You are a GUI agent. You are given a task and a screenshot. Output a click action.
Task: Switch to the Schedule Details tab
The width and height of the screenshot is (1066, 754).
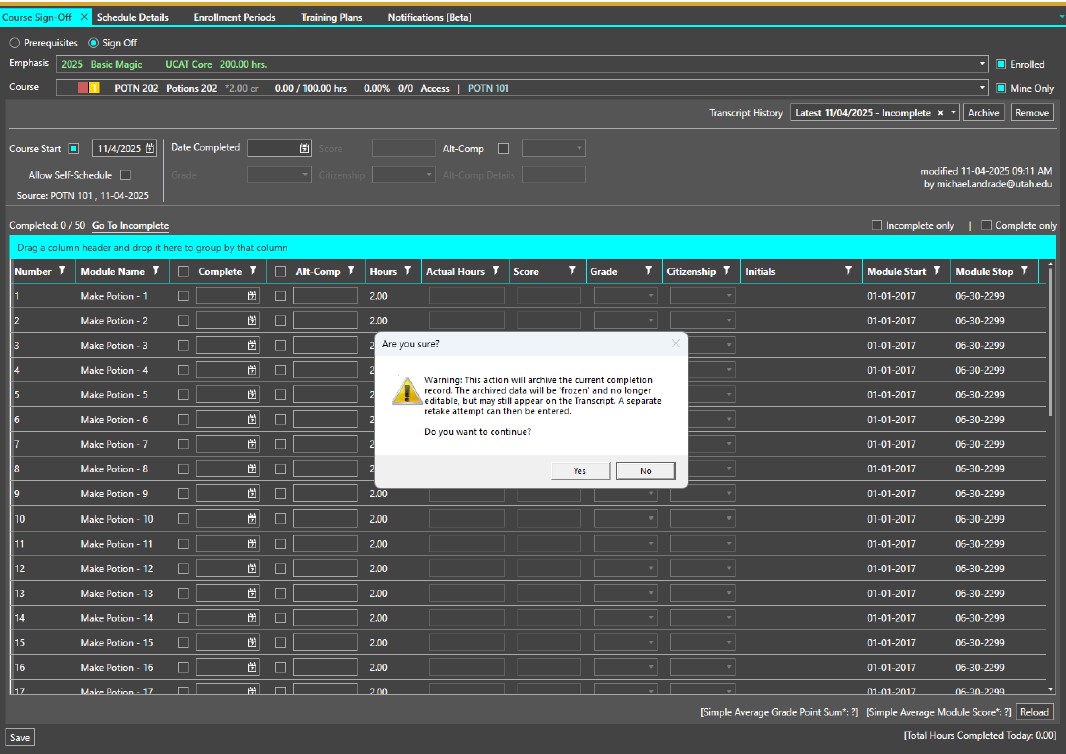[x=132, y=17]
